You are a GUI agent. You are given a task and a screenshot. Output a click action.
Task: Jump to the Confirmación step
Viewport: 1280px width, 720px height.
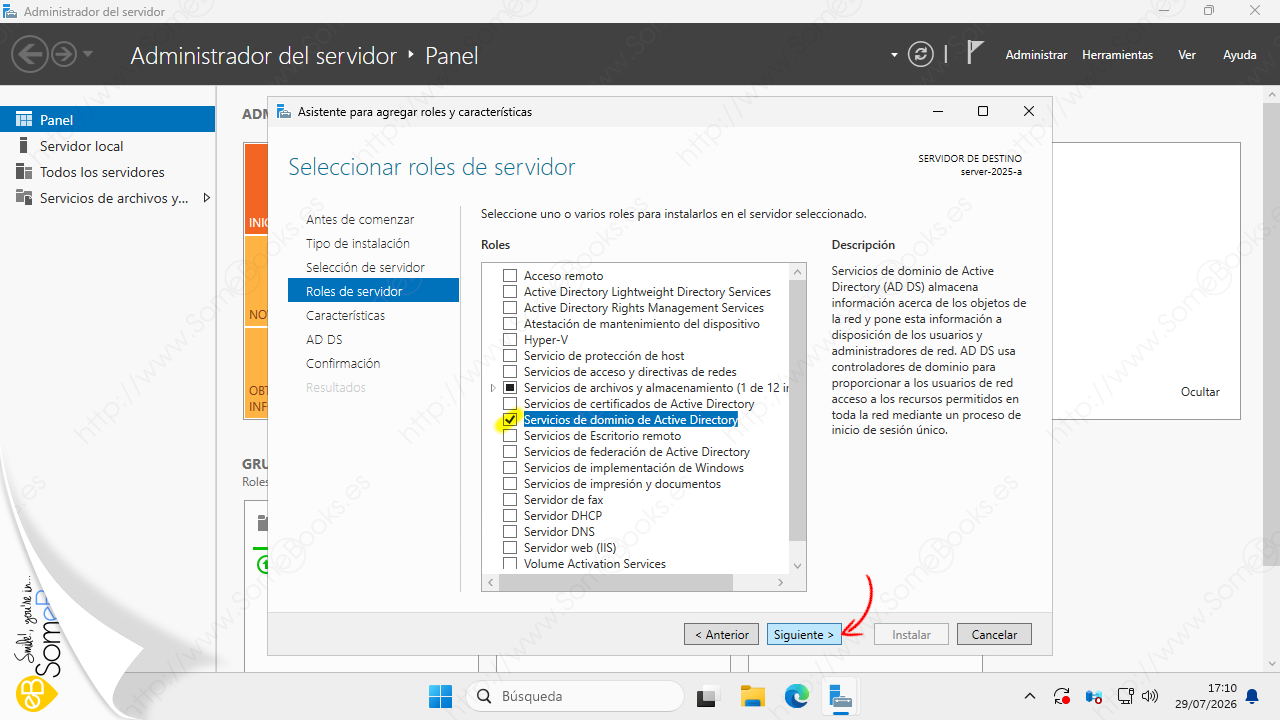pos(343,363)
